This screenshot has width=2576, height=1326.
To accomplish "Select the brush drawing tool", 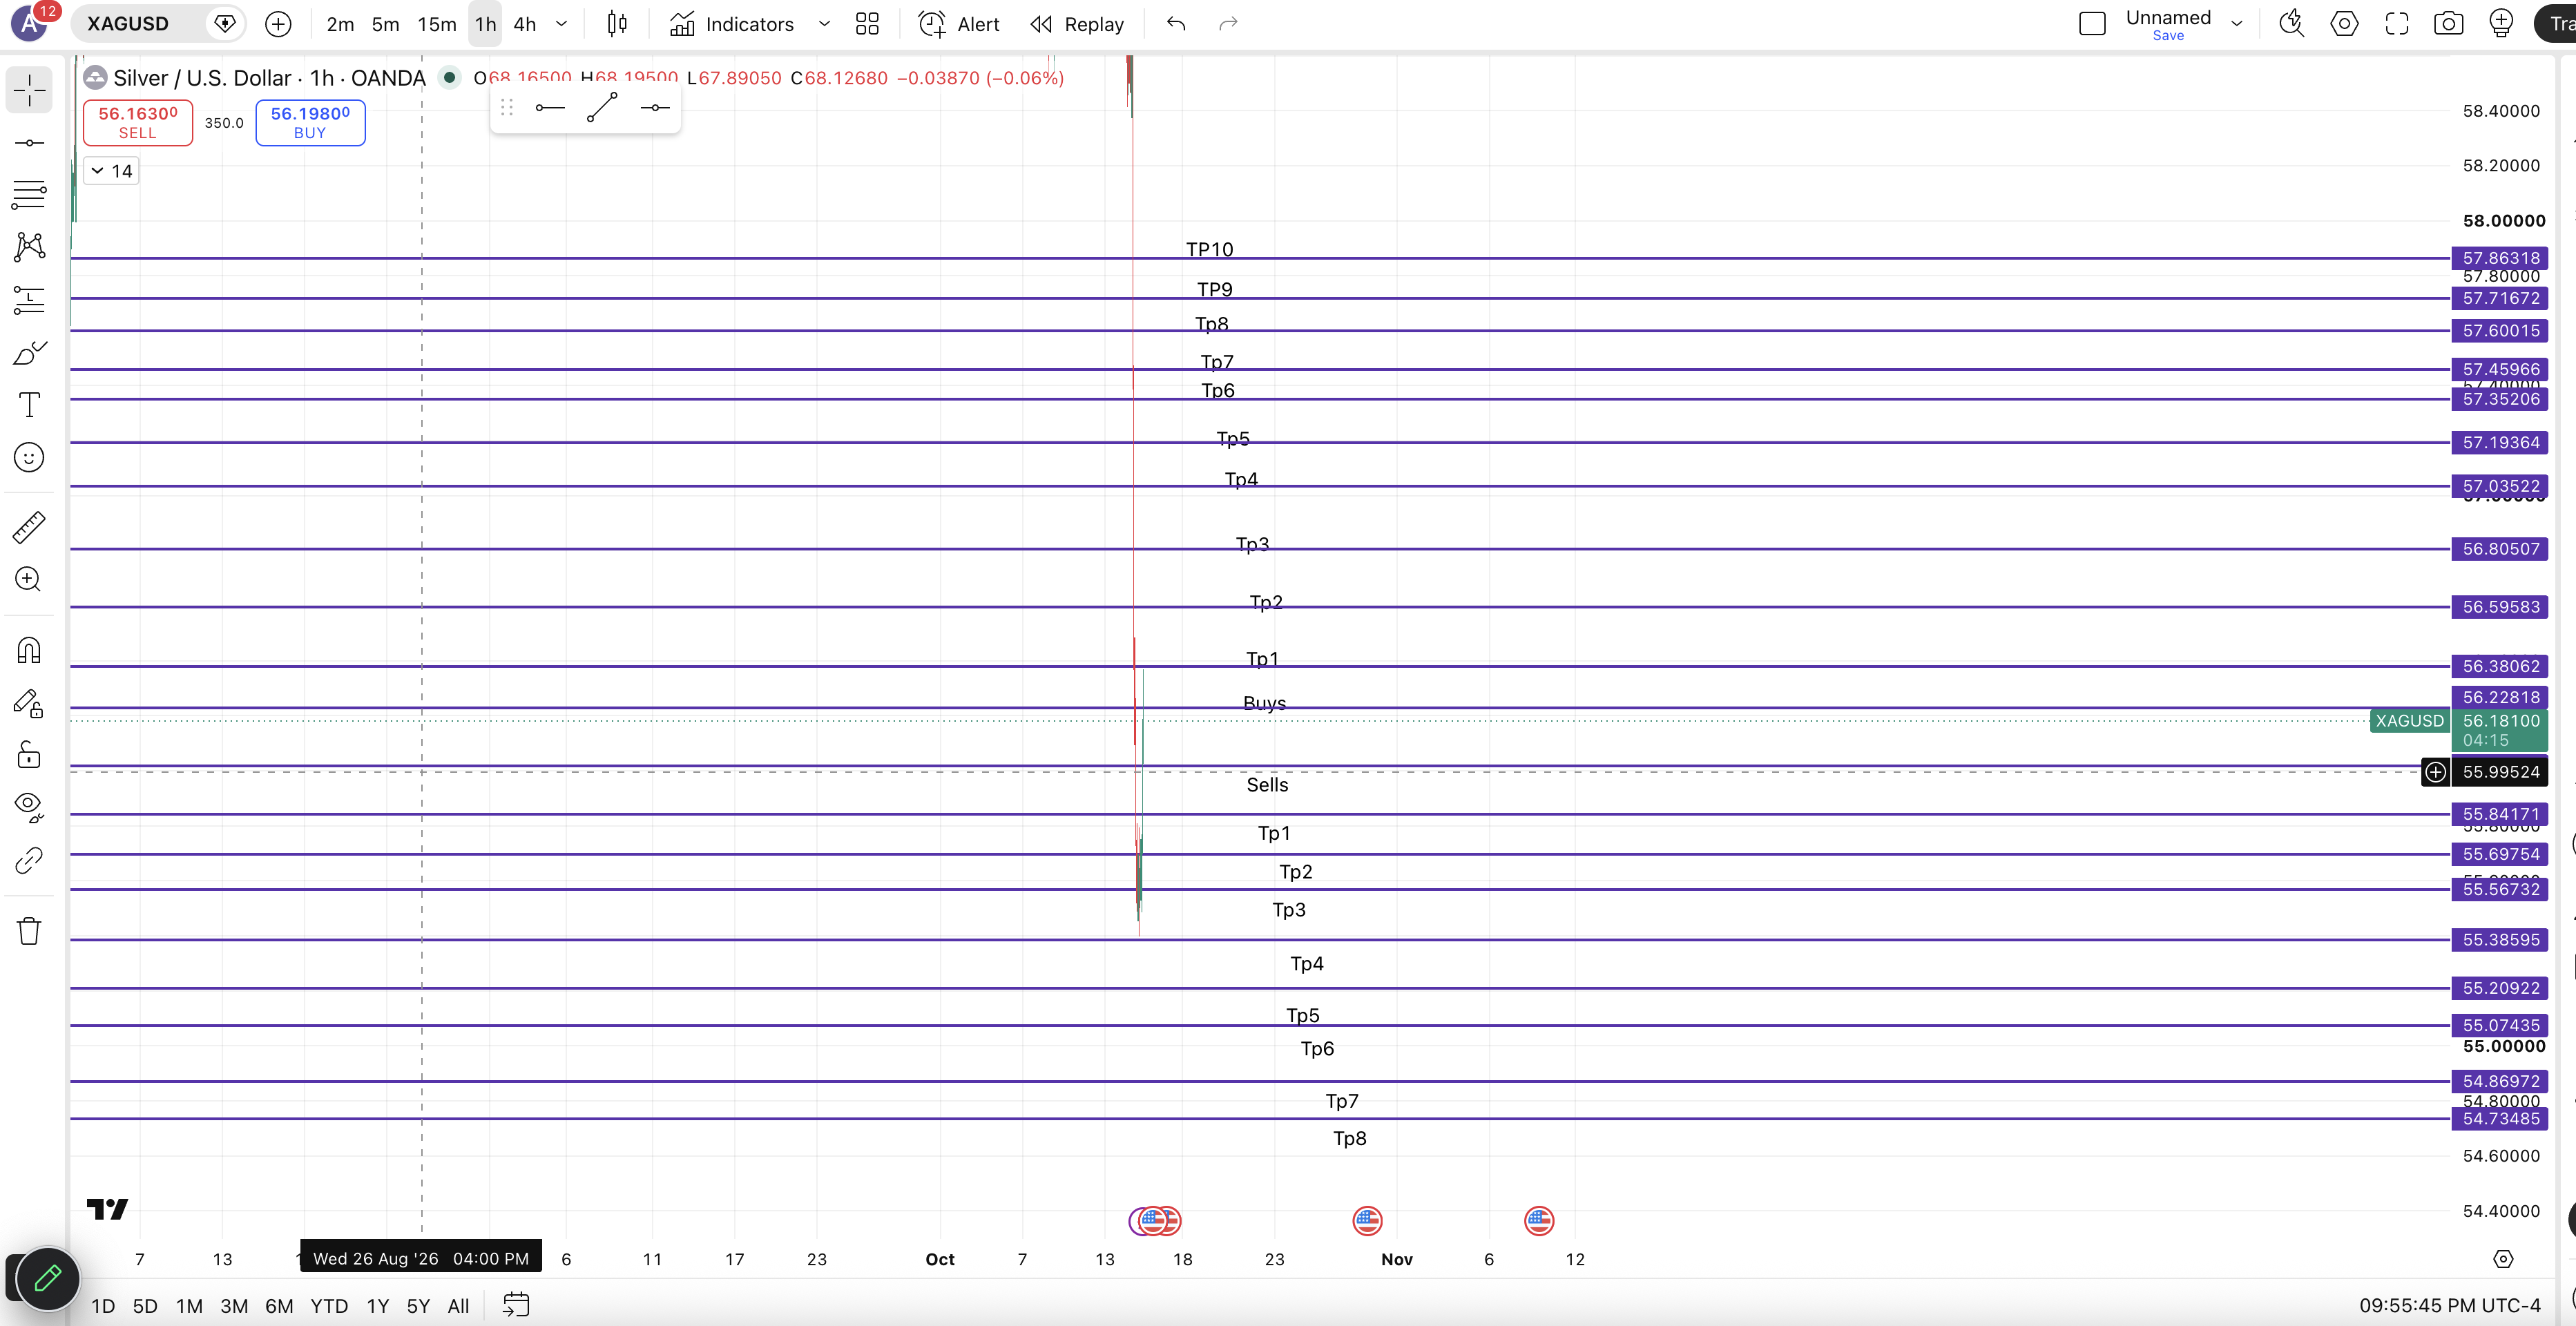I will [x=29, y=353].
